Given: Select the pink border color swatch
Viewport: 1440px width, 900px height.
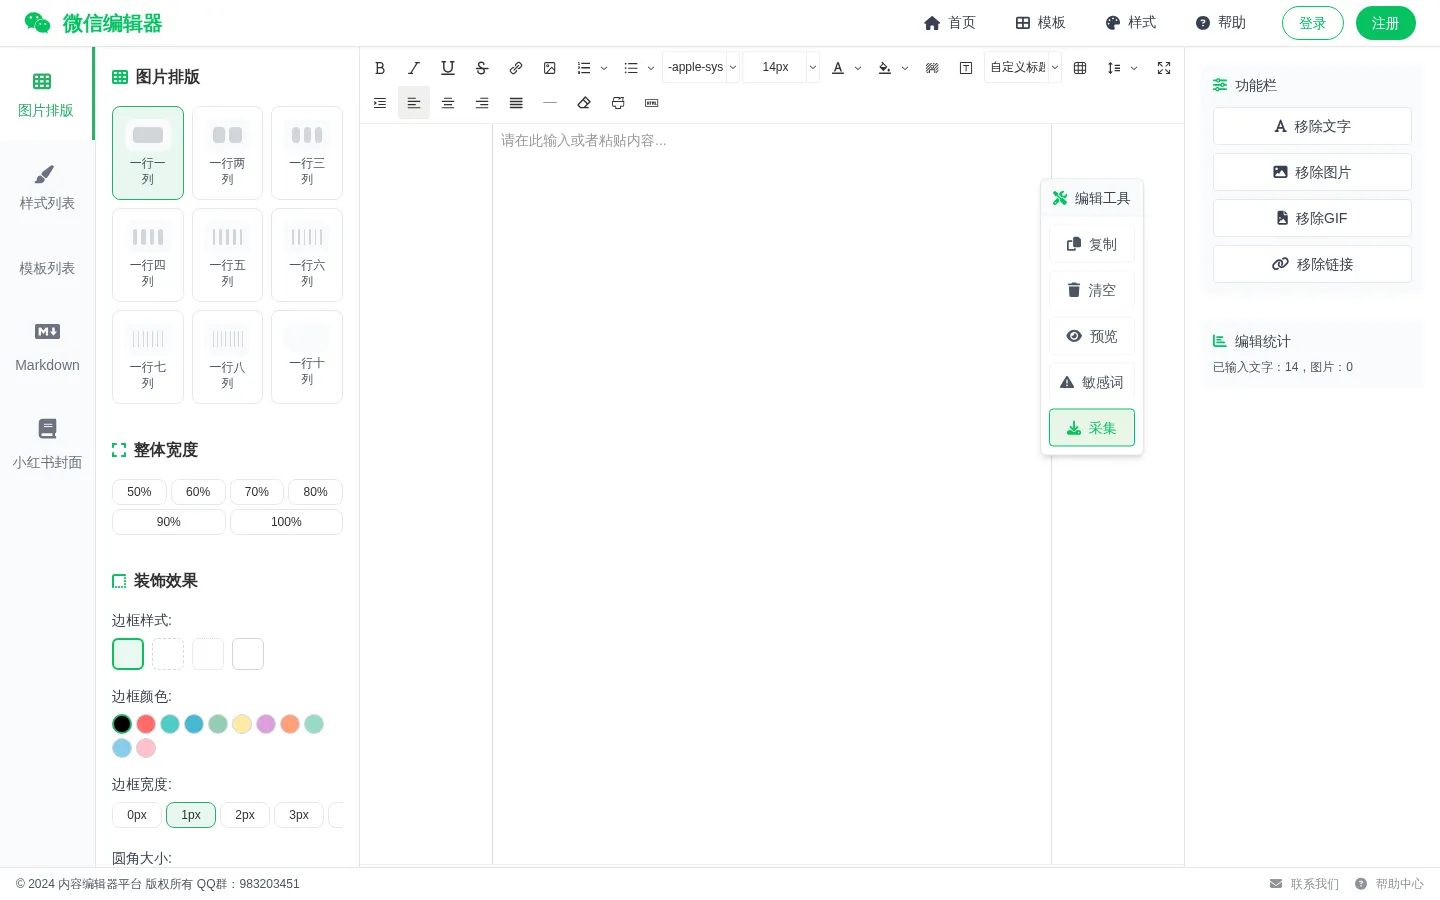Looking at the screenshot, I should coord(146,748).
